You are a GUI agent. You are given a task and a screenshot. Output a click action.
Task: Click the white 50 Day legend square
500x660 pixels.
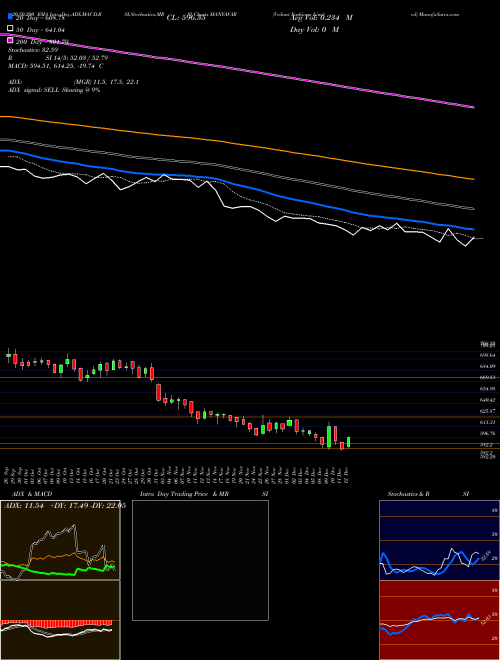coord(11,29)
